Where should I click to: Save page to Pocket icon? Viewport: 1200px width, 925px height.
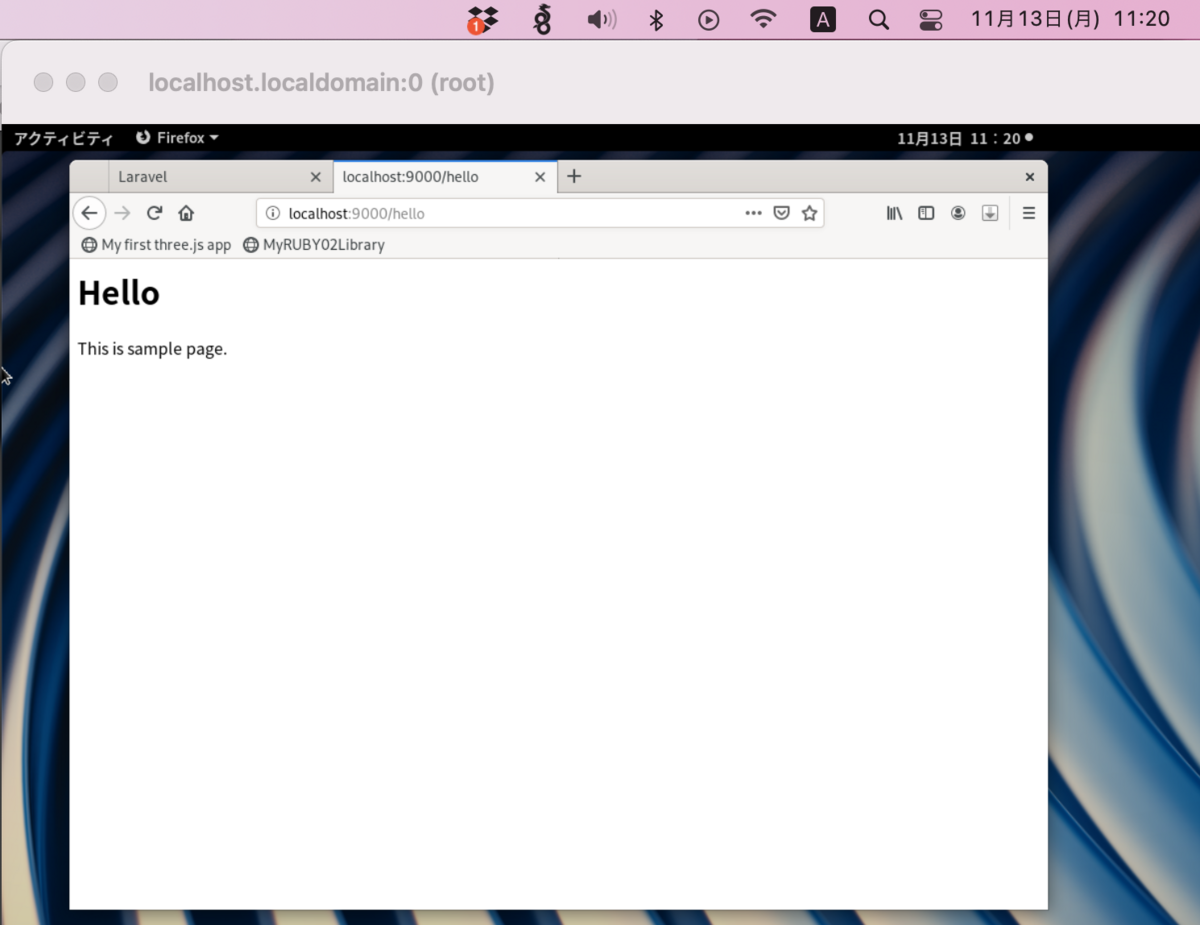[x=782, y=213]
